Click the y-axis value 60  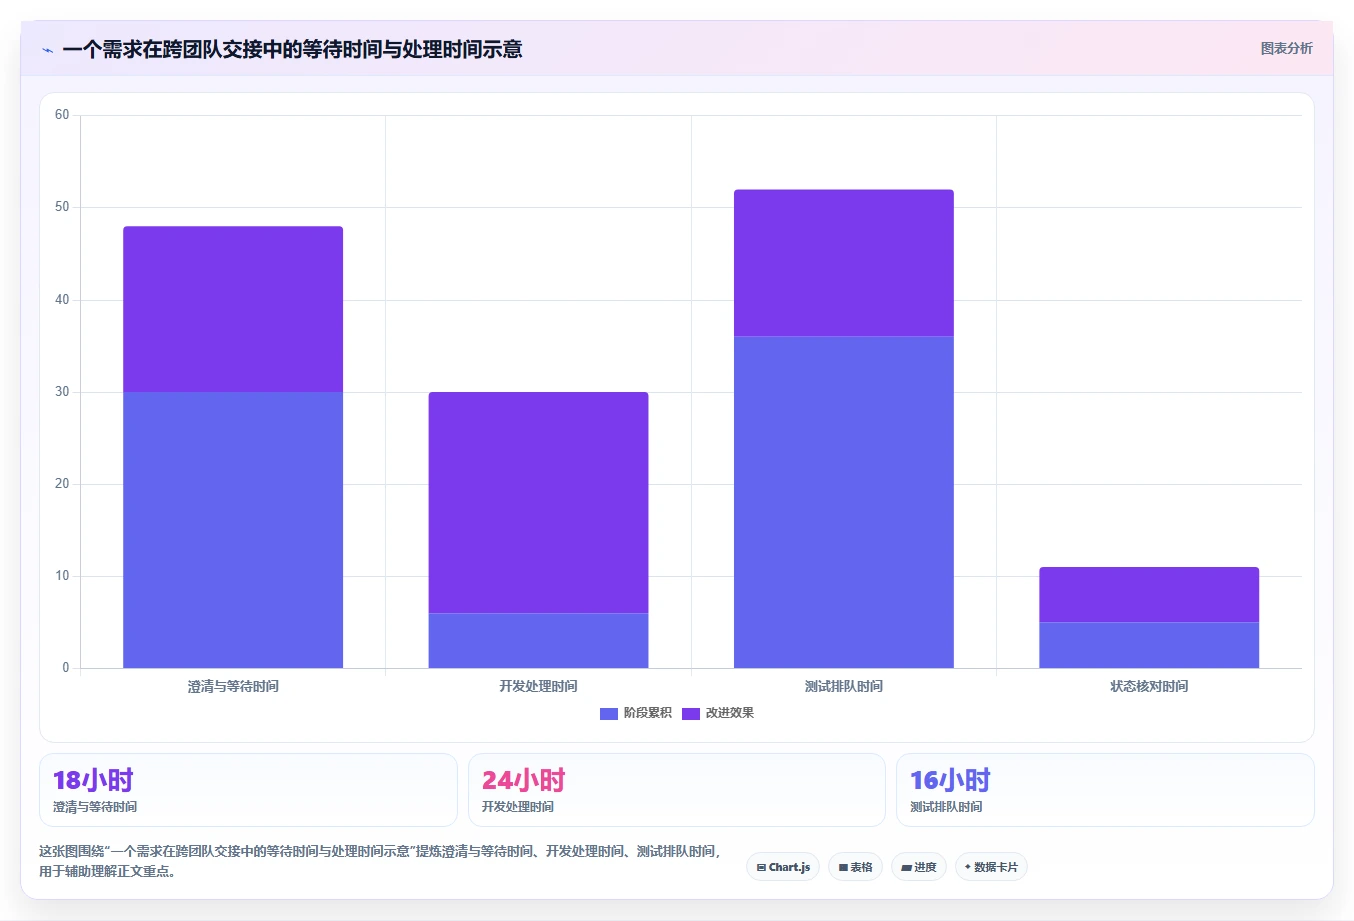pos(62,115)
